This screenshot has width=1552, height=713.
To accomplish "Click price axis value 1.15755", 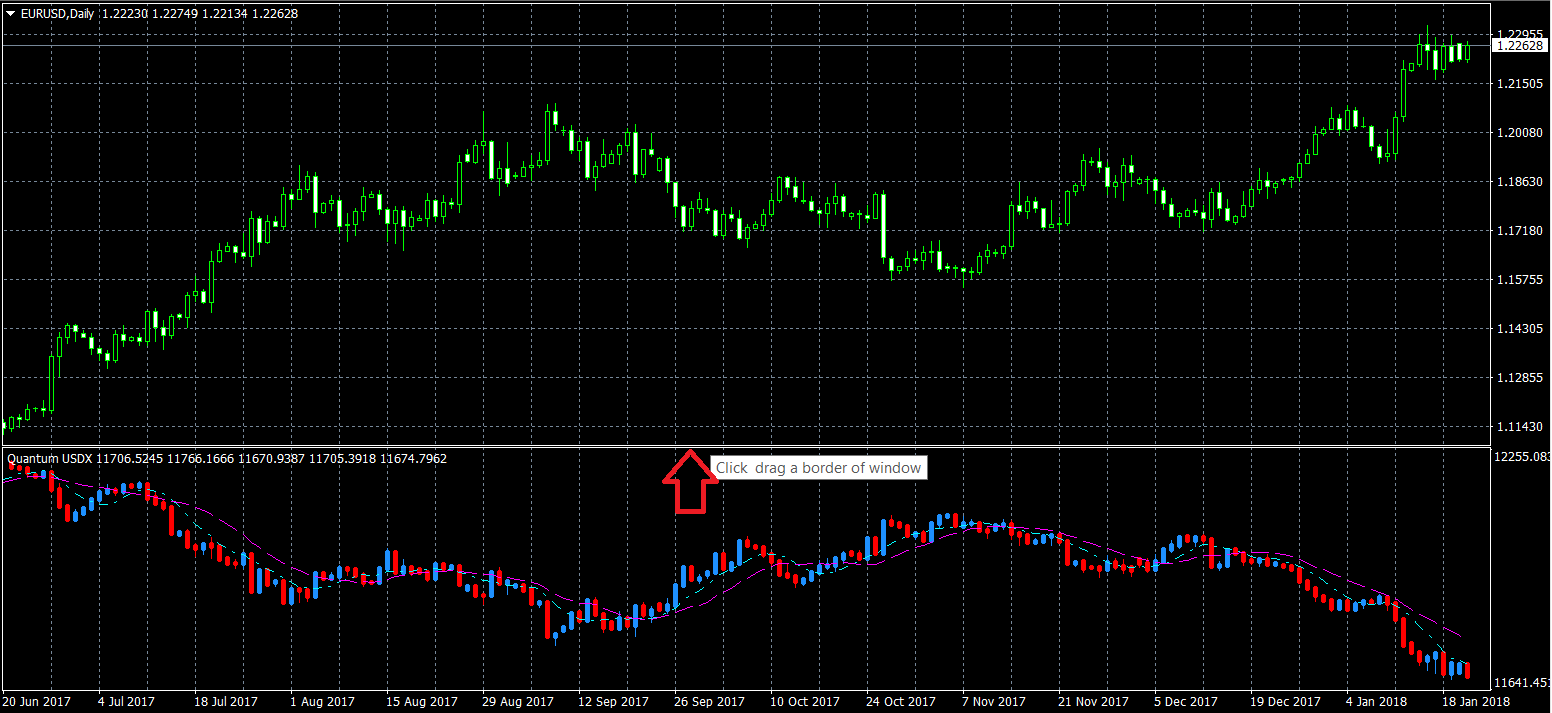I will pyautogui.click(x=1518, y=280).
